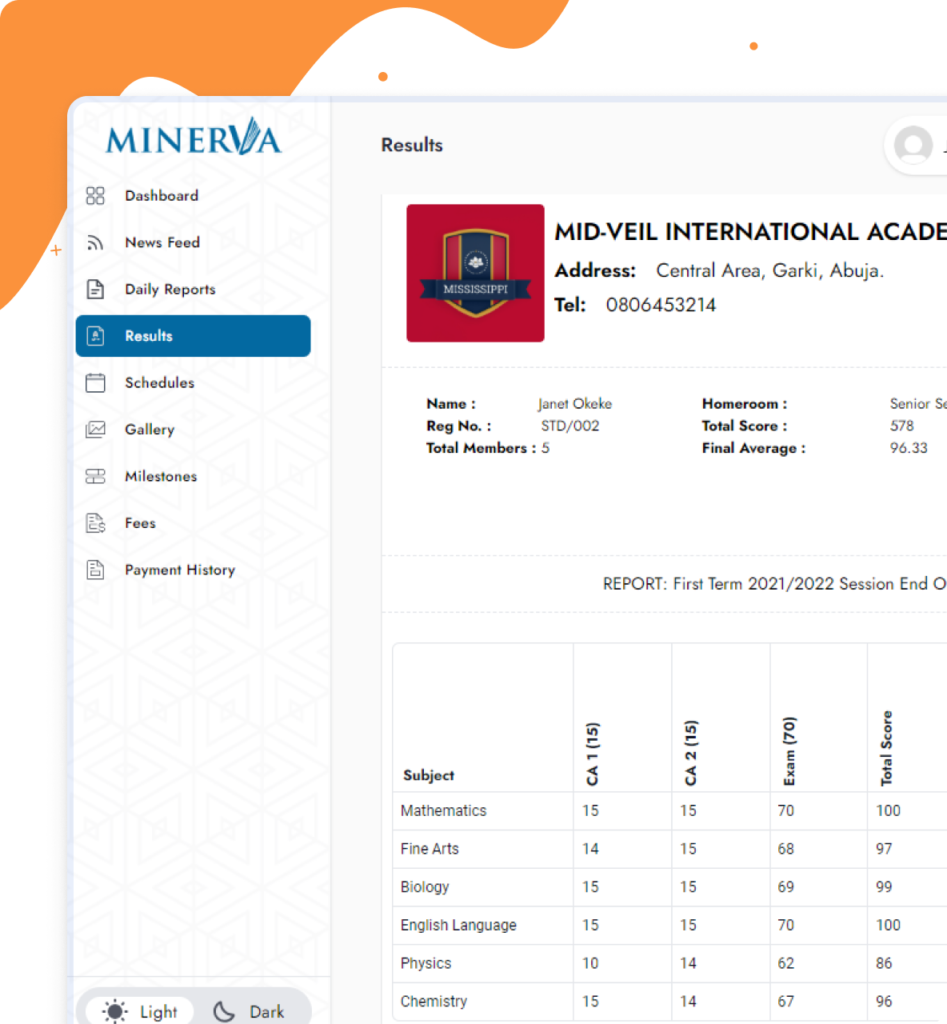Screen dimensions: 947x1024
Task: Open the Dashboard page
Action: click(161, 196)
